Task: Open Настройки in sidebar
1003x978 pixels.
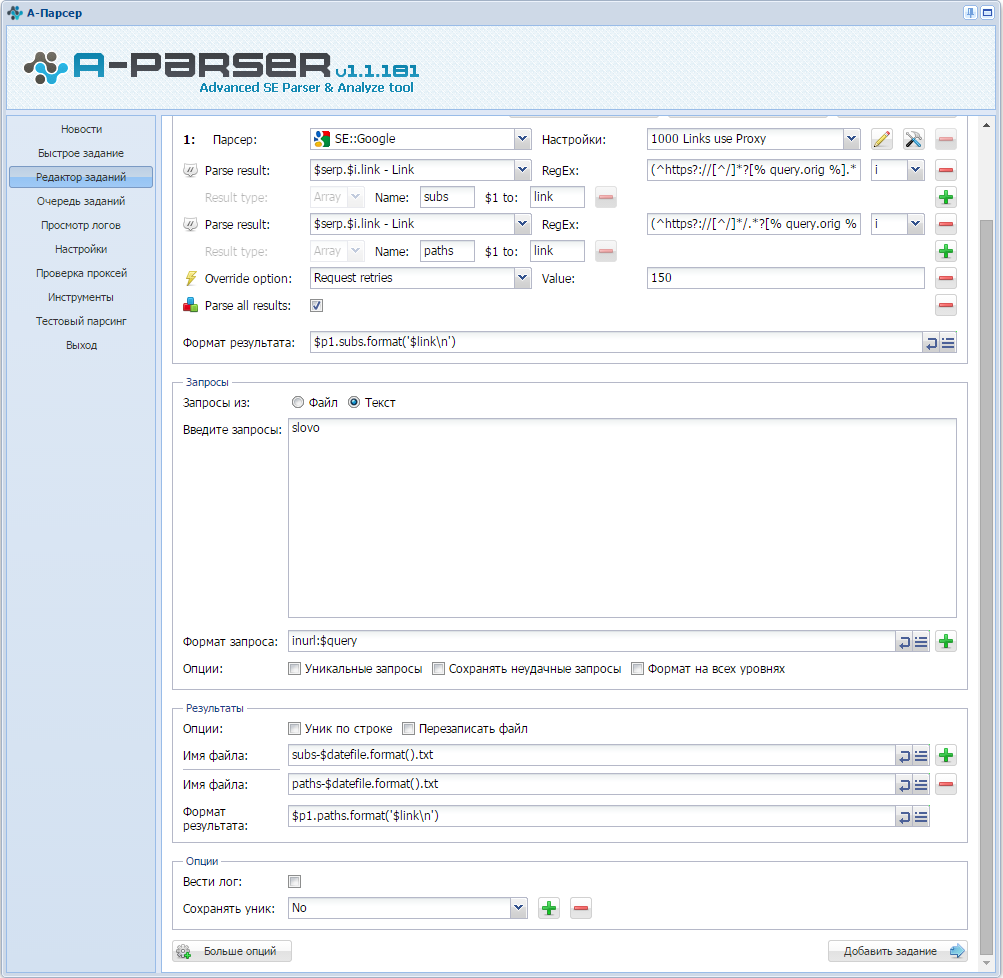Action: coord(81,249)
